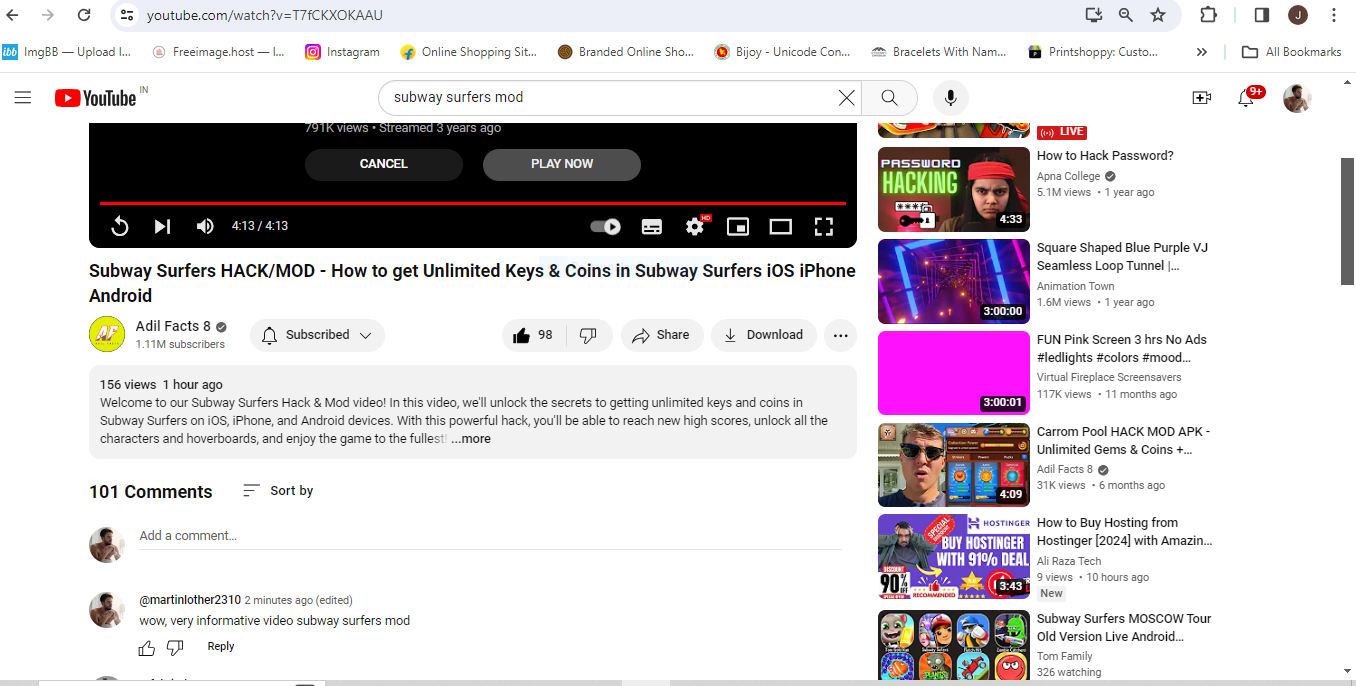Screen dimensions: 1356x686
Task: Open All Bookmarks folder
Action: 1292,52
